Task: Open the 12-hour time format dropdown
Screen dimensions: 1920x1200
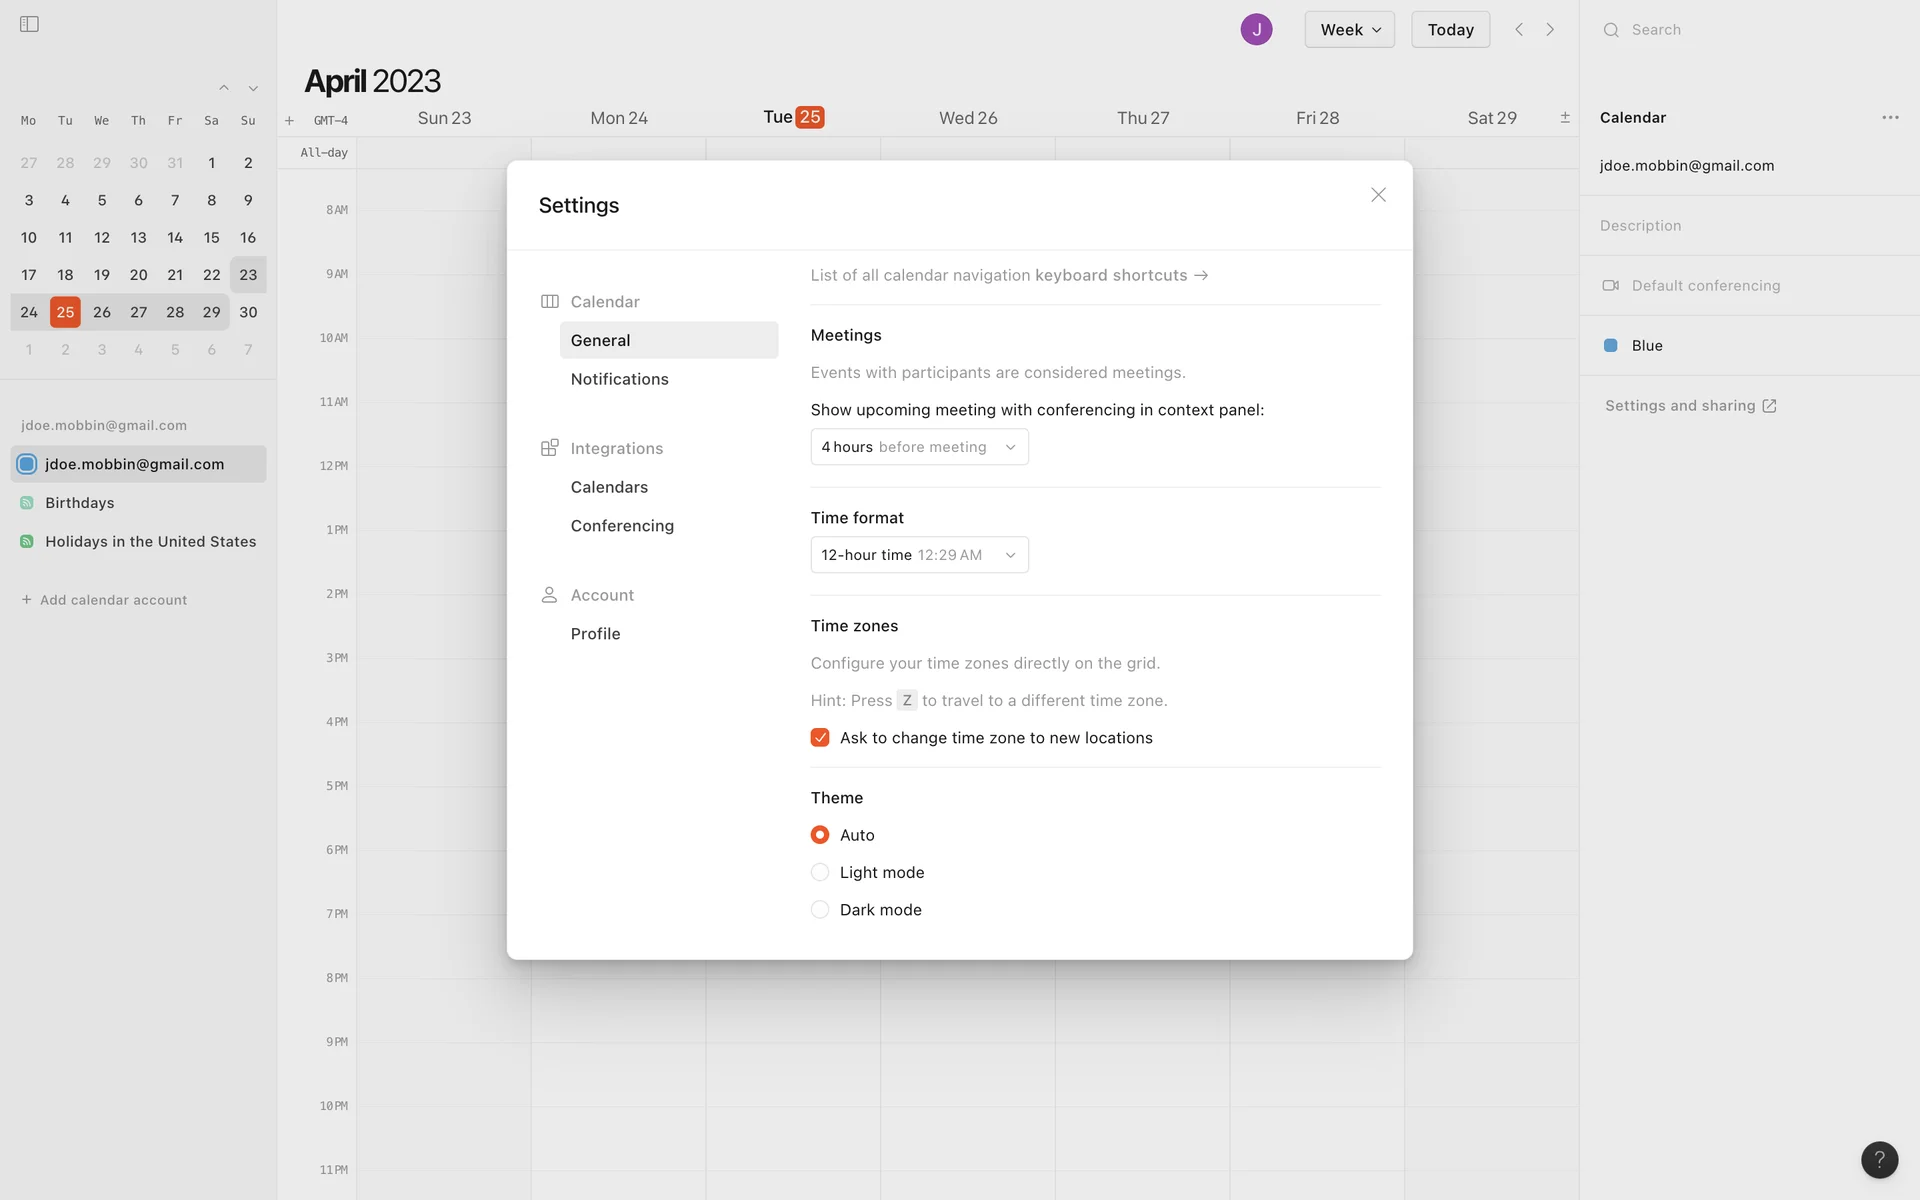Action: 919,555
